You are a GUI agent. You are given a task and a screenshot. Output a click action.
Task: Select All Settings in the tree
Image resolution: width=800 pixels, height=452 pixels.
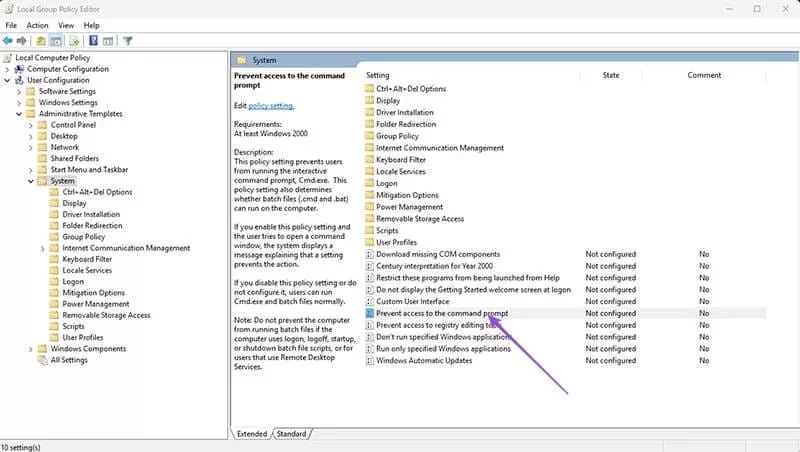pos(69,360)
